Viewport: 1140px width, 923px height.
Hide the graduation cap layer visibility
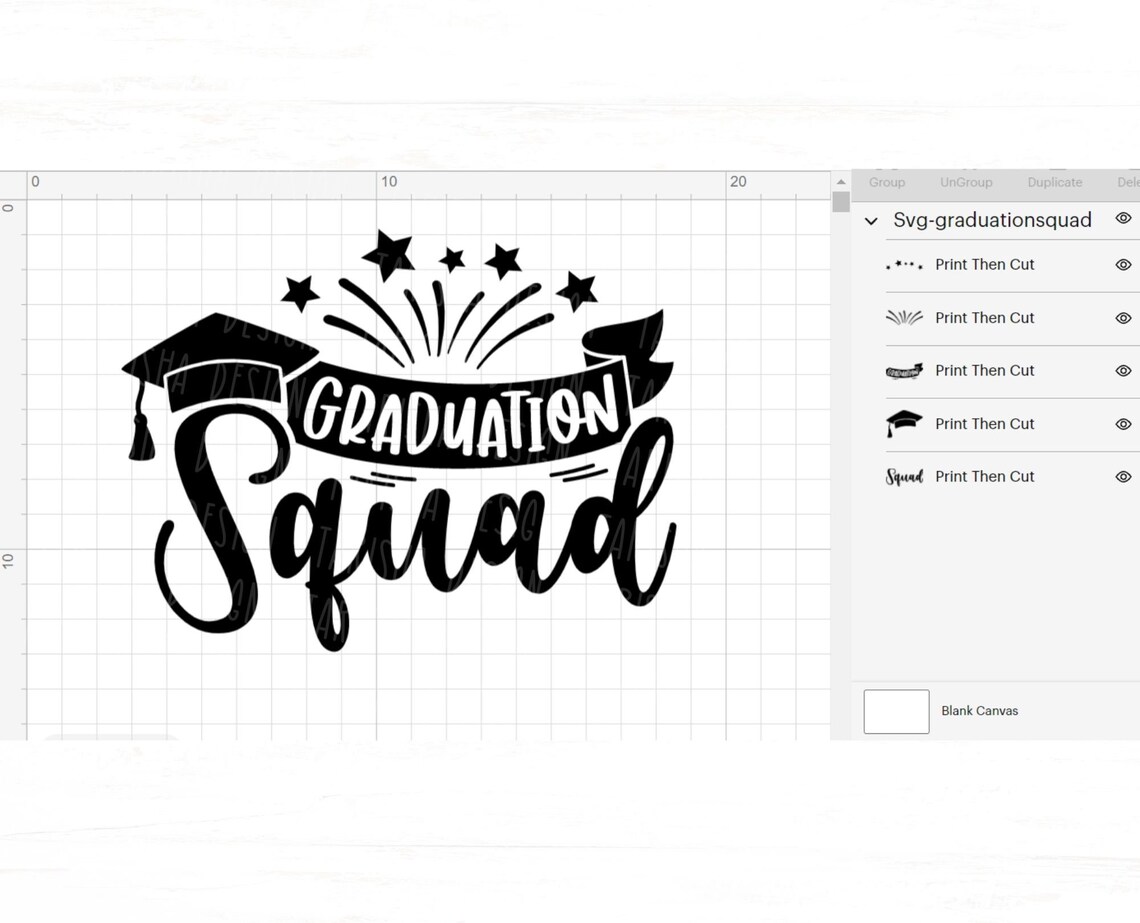pos(1123,424)
